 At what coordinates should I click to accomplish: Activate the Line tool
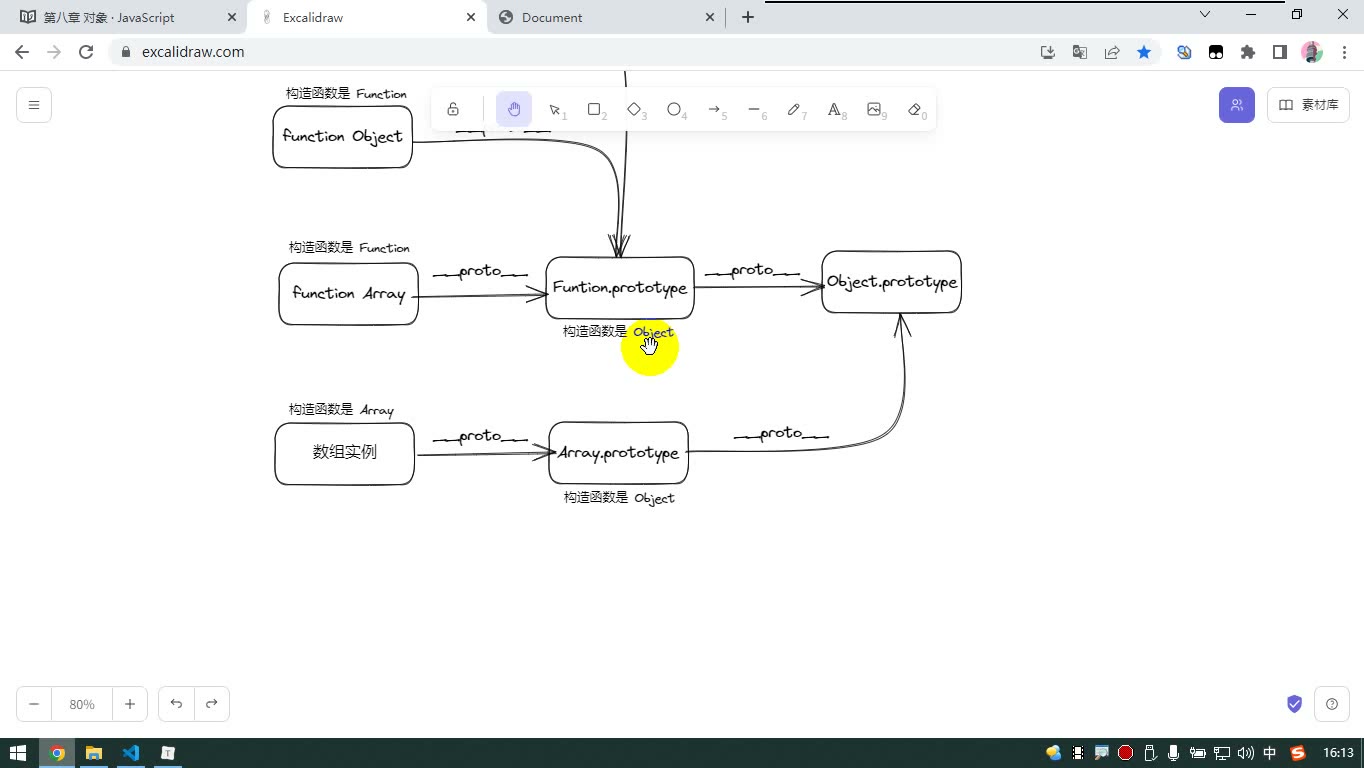pos(755,110)
